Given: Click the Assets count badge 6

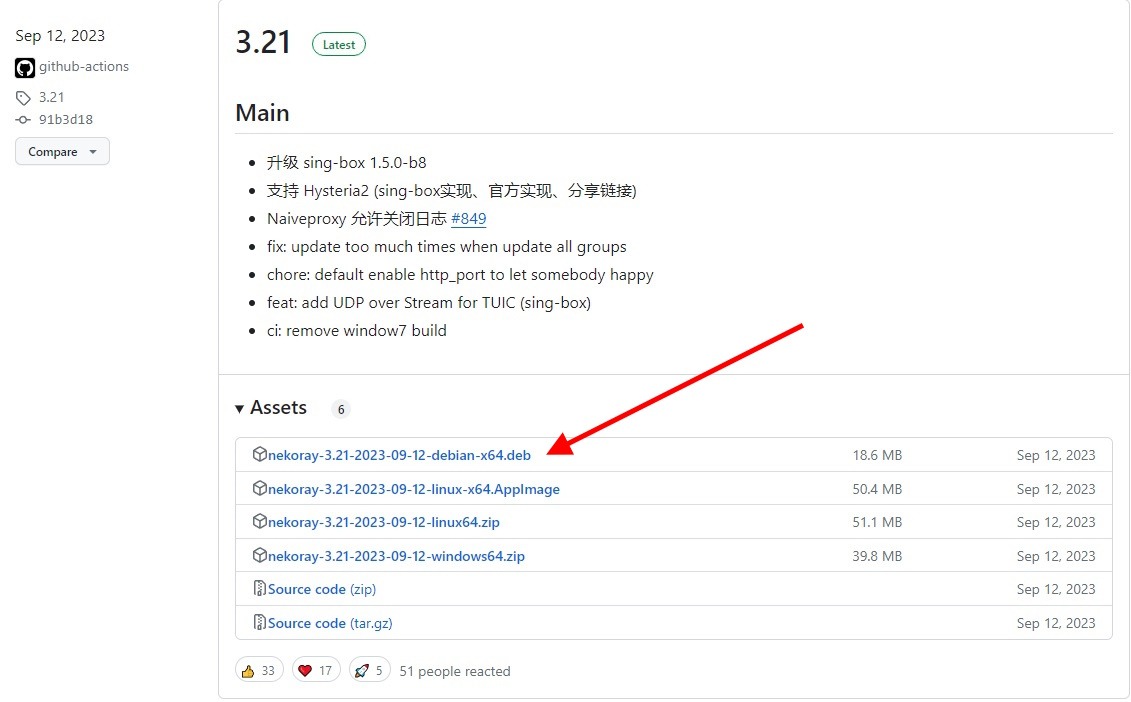Looking at the screenshot, I should pos(341,409).
